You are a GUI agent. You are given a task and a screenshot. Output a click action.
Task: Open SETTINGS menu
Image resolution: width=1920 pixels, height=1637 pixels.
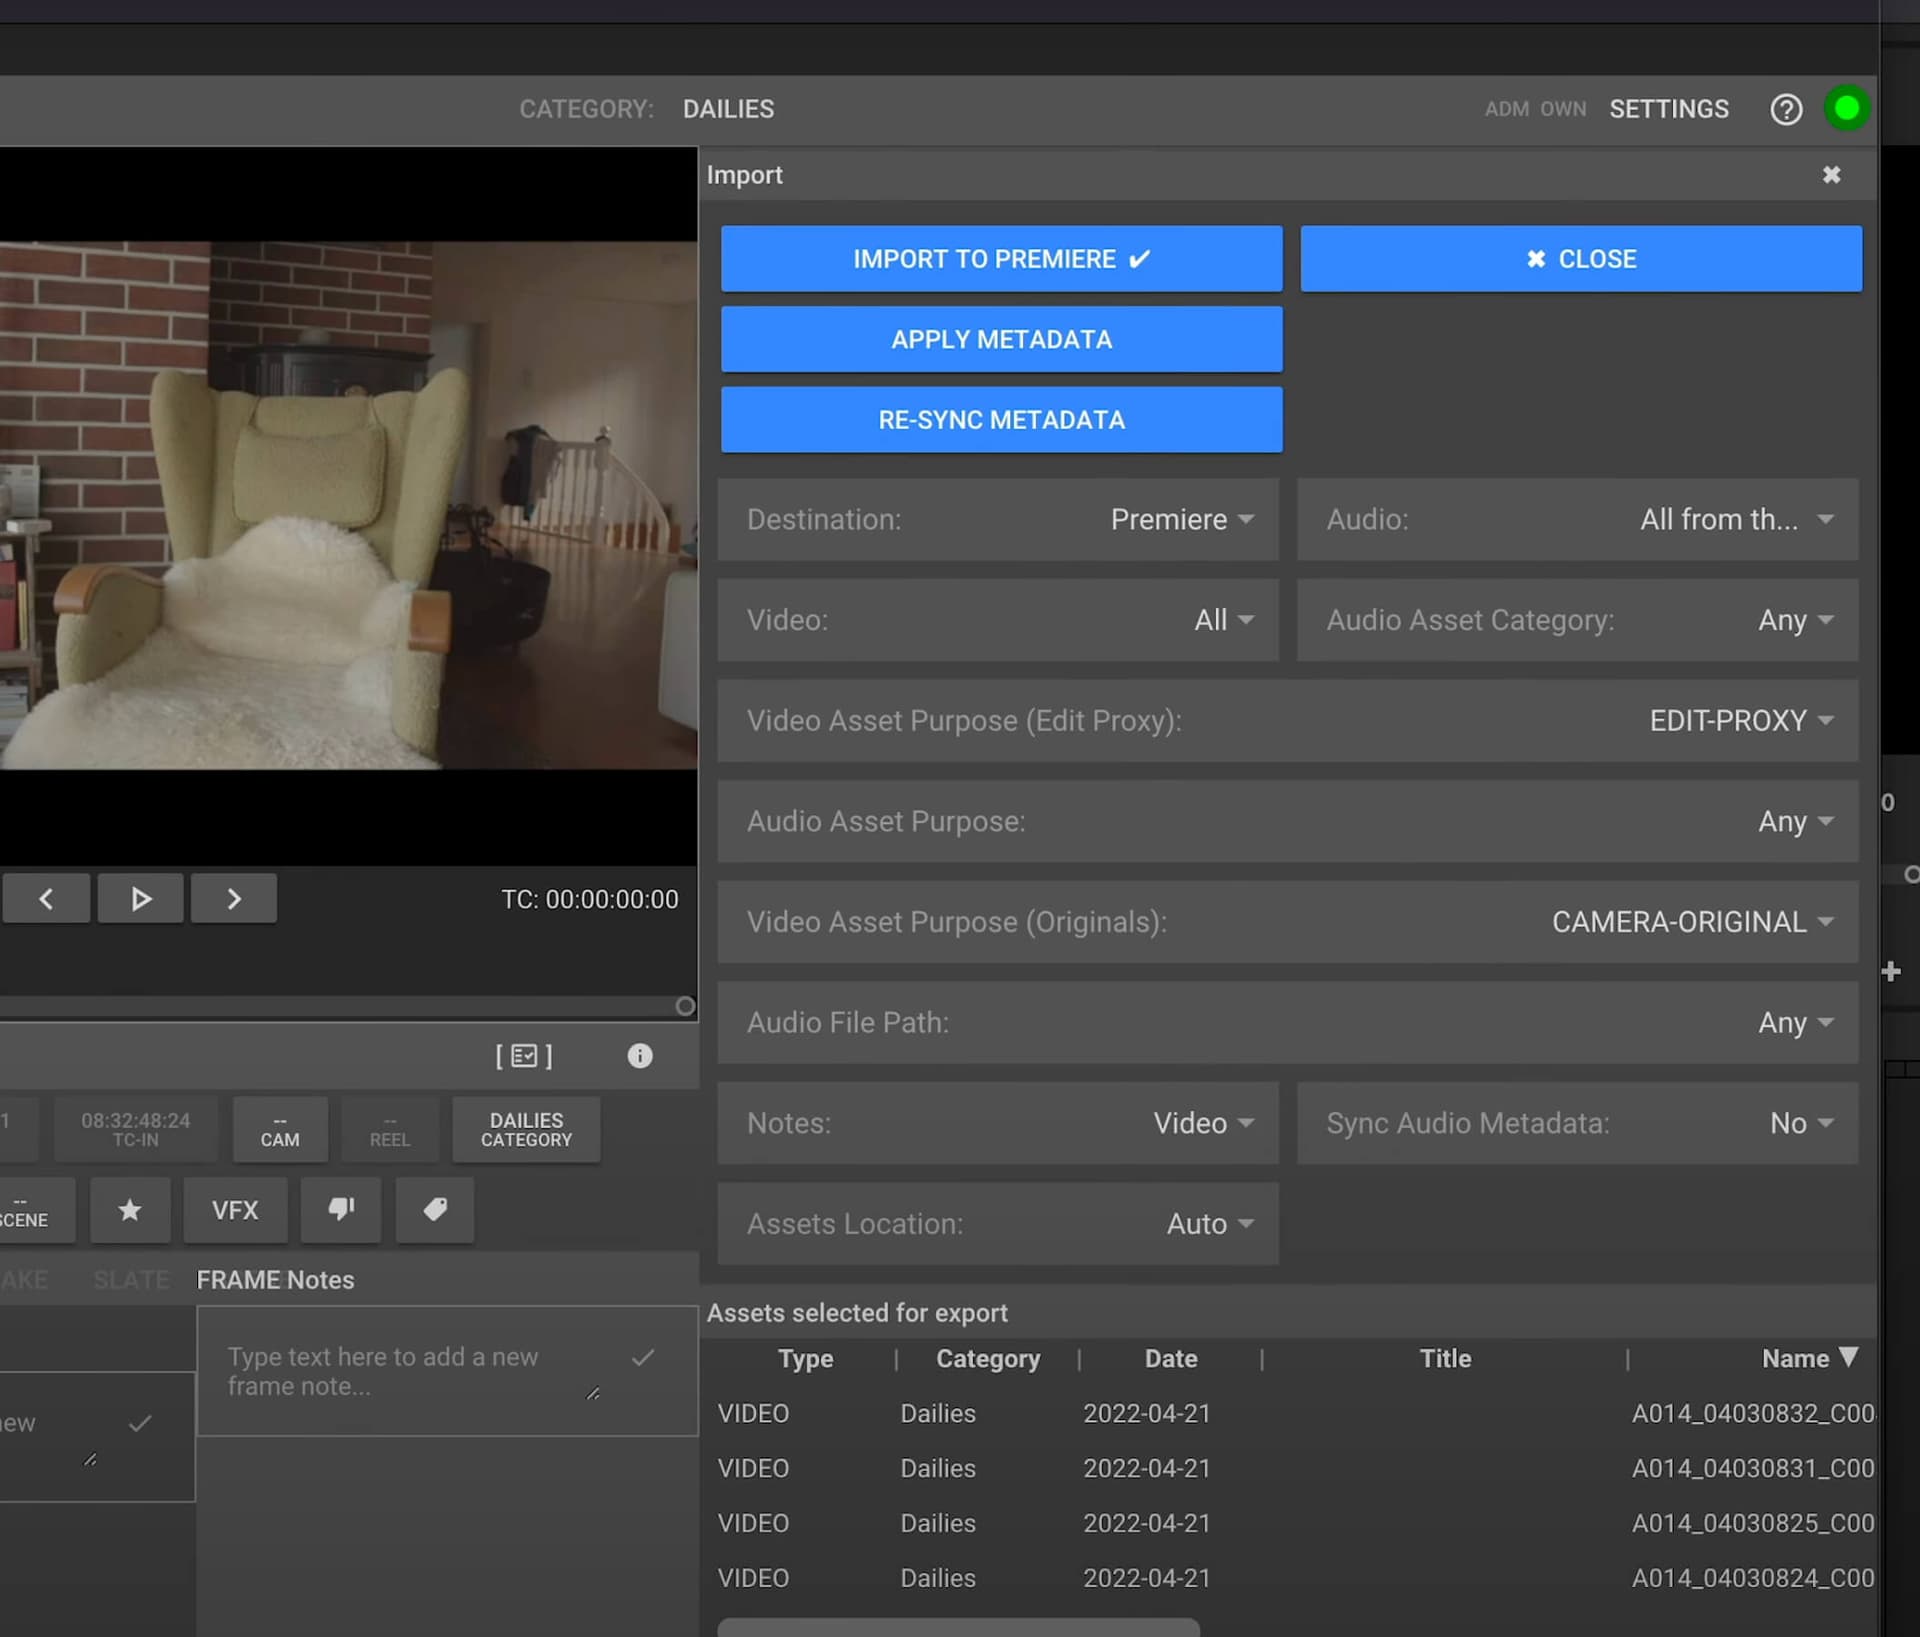click(1668, 109)
